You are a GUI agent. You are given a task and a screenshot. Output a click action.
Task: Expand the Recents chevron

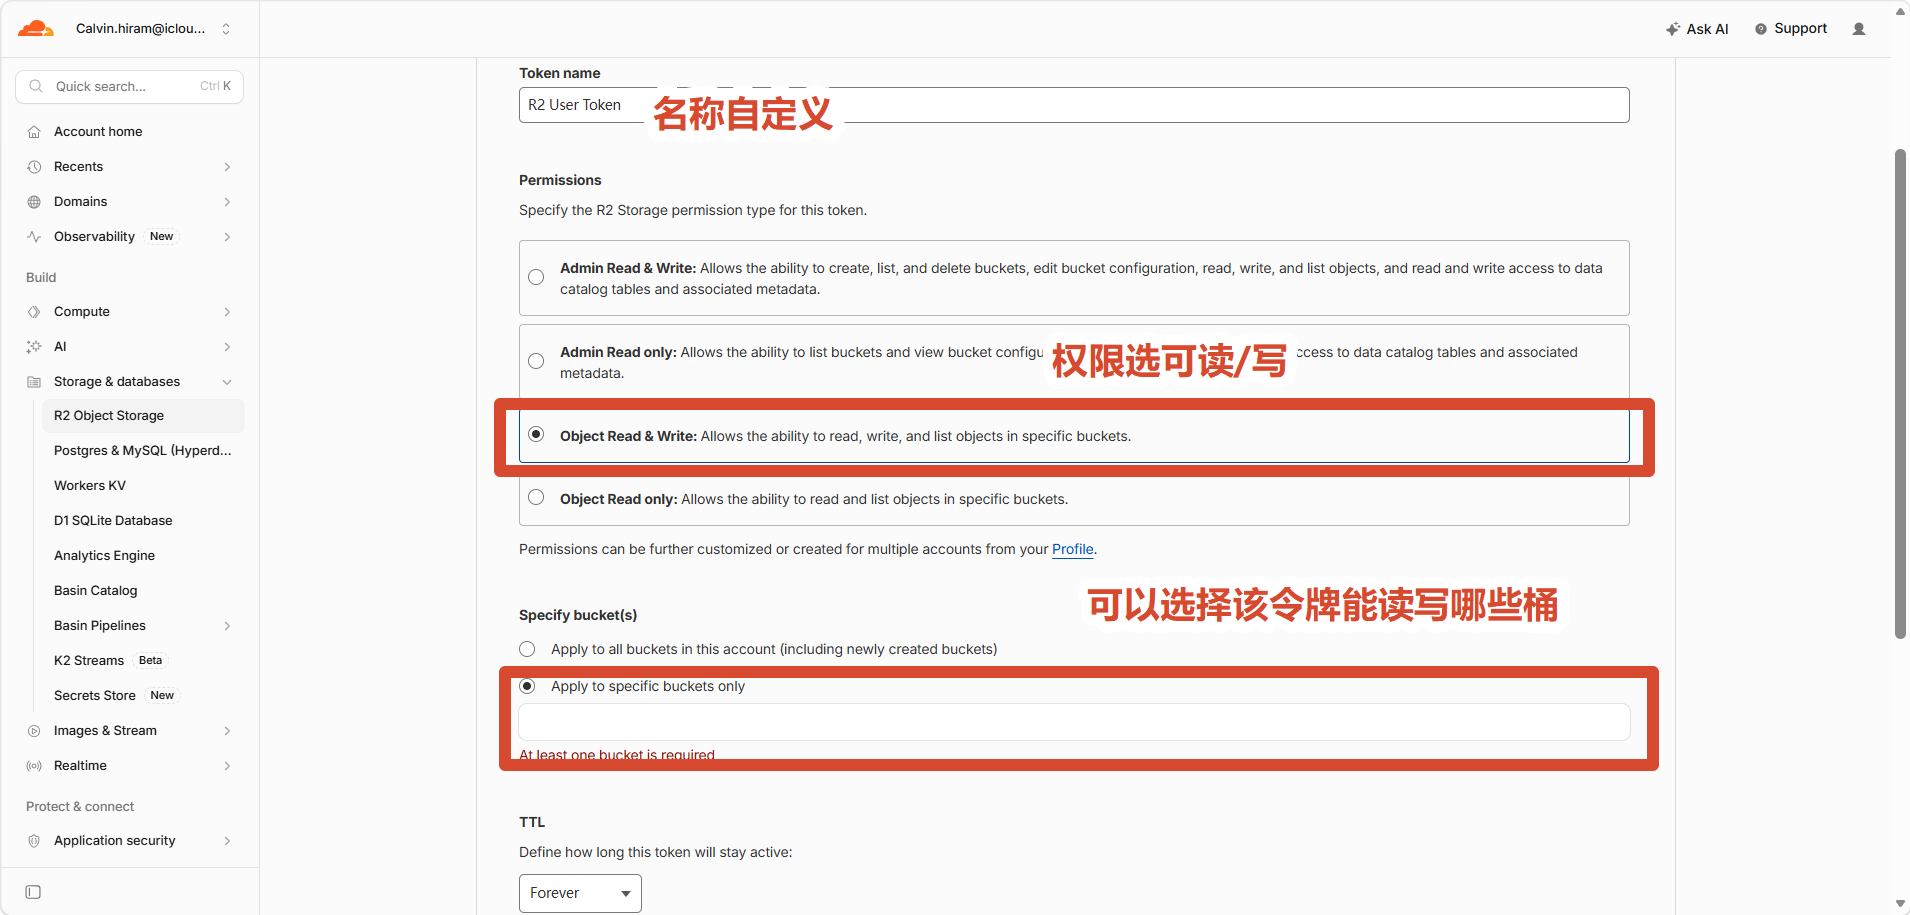tap(227, 167)
